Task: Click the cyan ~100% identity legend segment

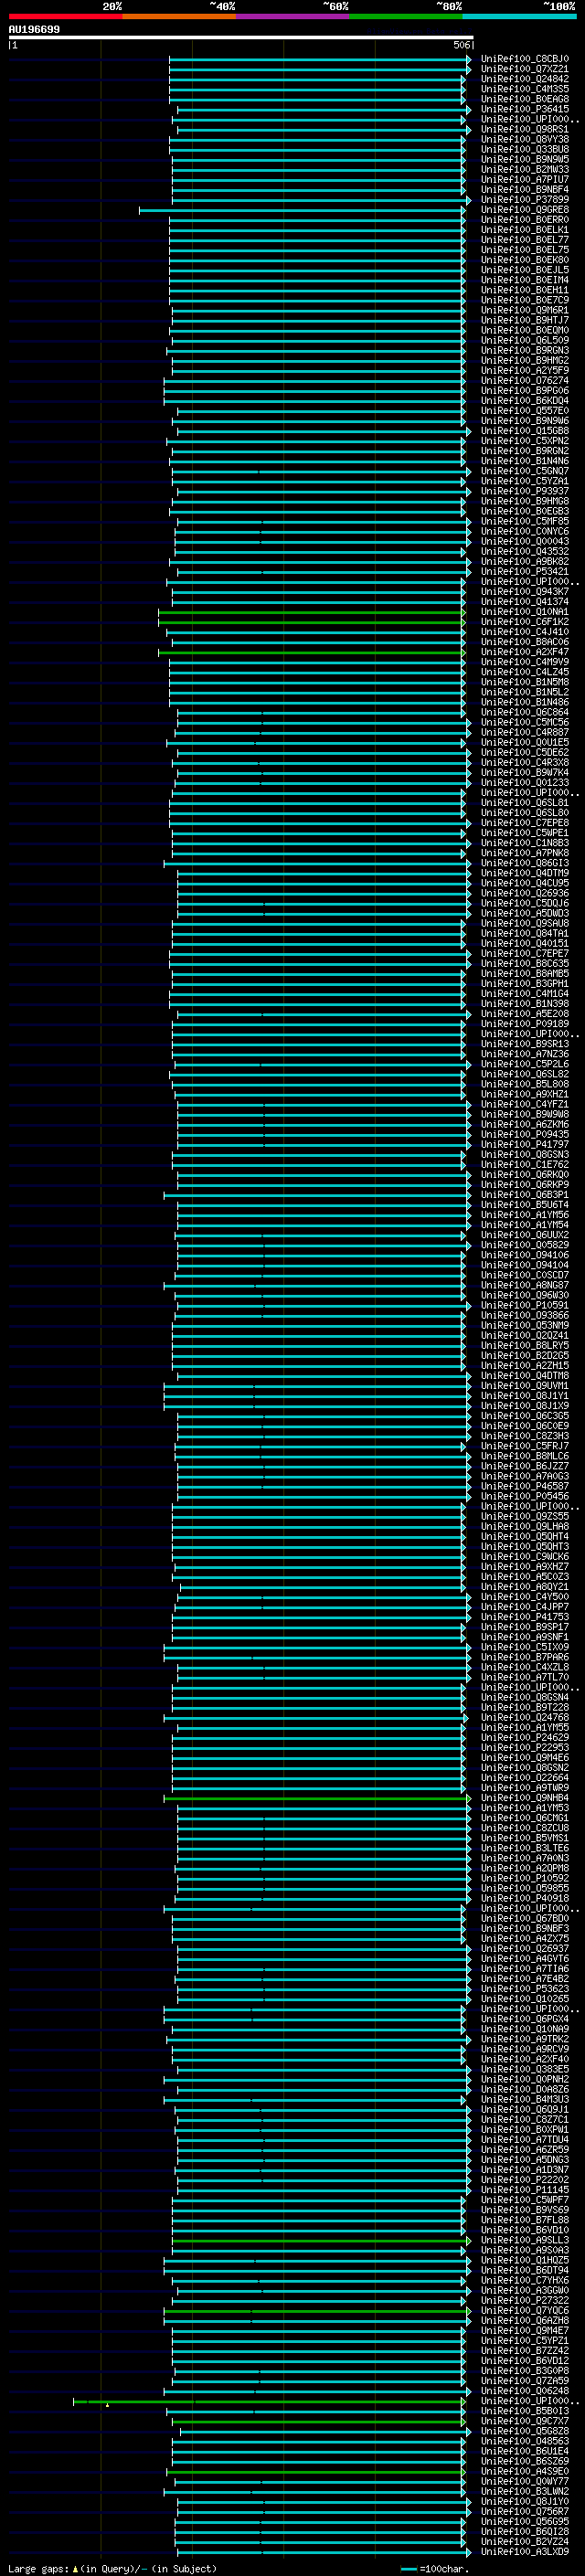Action: pyautogui.click(x=520, y=16)
